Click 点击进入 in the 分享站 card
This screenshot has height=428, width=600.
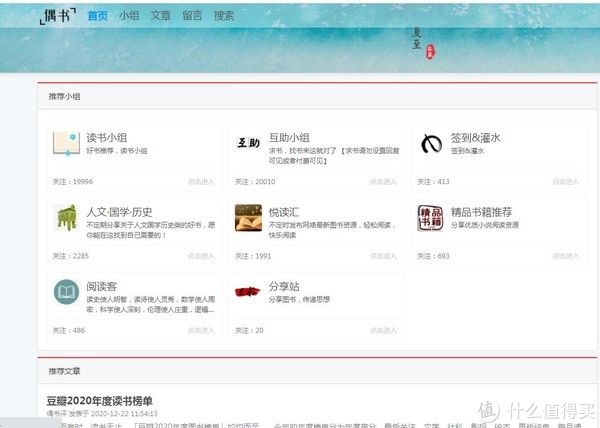point(383,330)
